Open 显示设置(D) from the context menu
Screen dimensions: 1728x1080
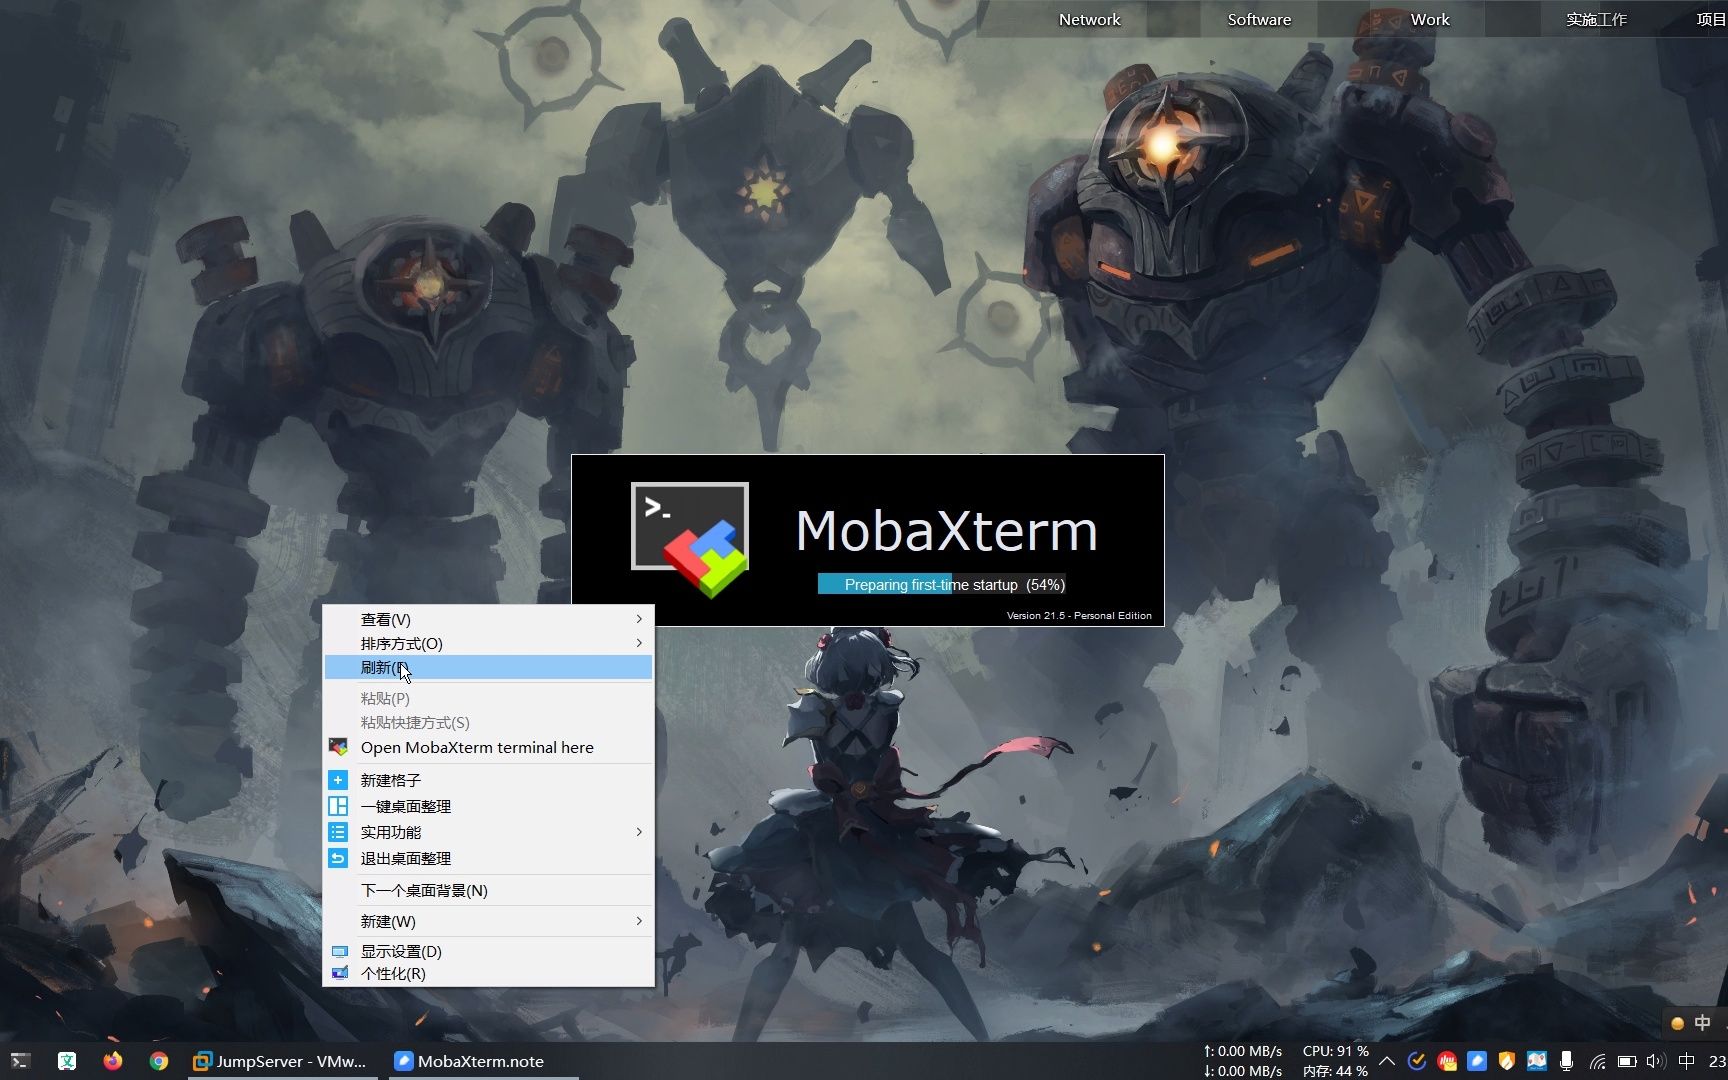click(488, 952)
